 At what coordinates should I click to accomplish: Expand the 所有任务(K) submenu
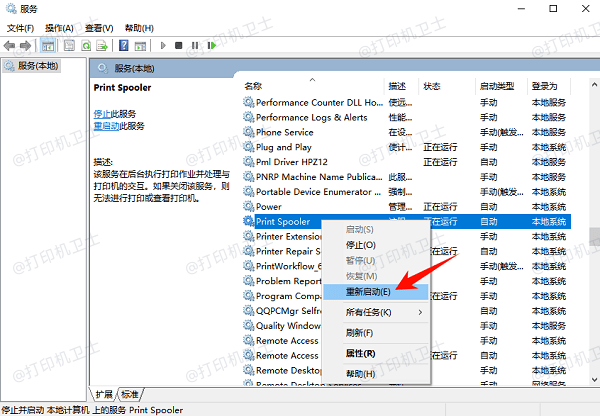click(x=370, y=312)
